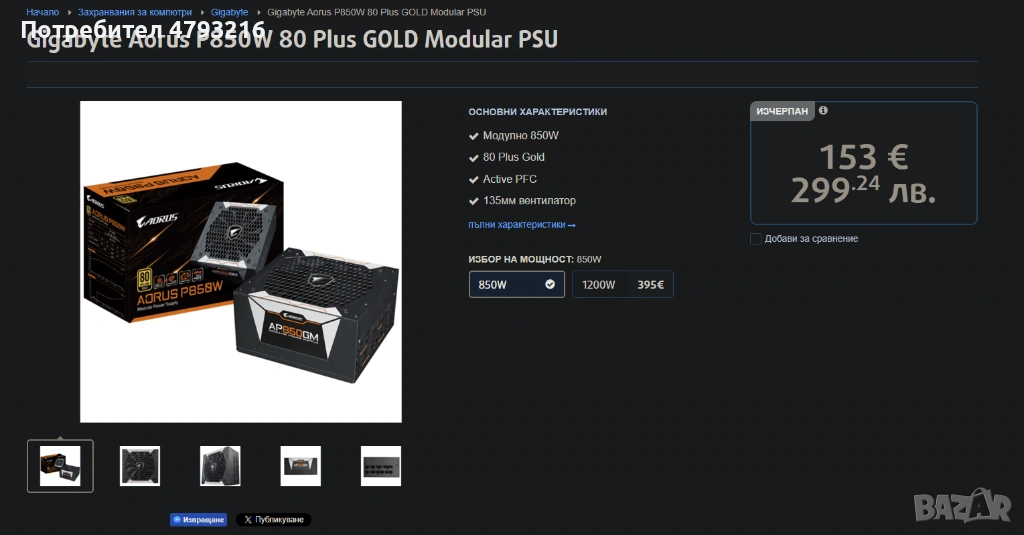The width and height of the screenshot is (1024, 535).
Task: Select the second thumbnail showing fan top
Action: pos(140,466)
